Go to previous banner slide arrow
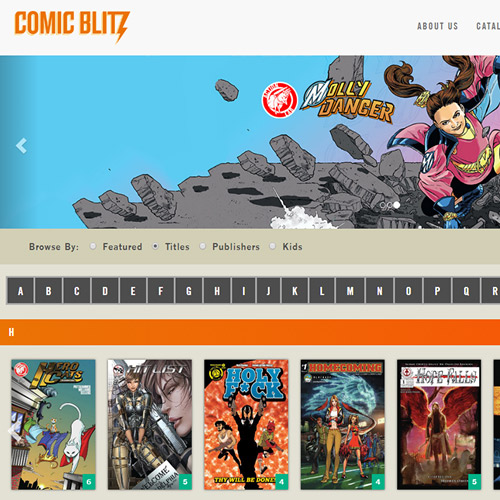 pos(21,146)
